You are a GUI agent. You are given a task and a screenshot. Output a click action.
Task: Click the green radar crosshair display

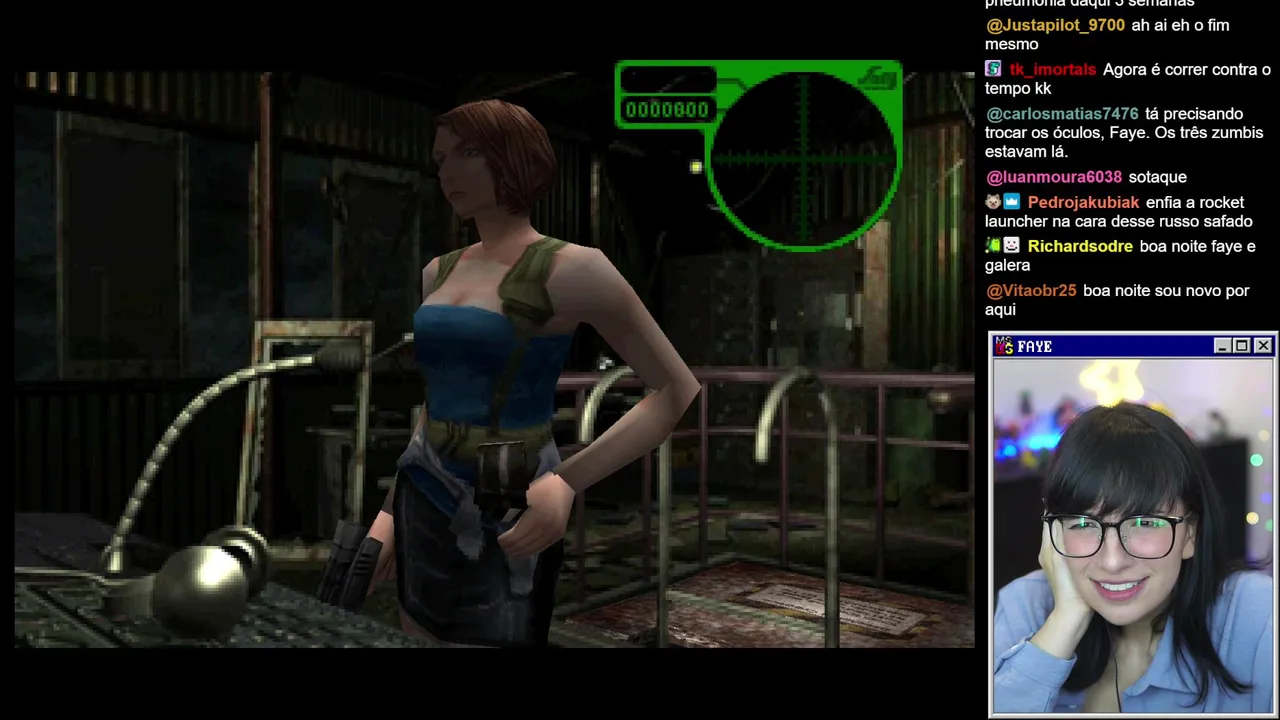(x=803, y=158)
